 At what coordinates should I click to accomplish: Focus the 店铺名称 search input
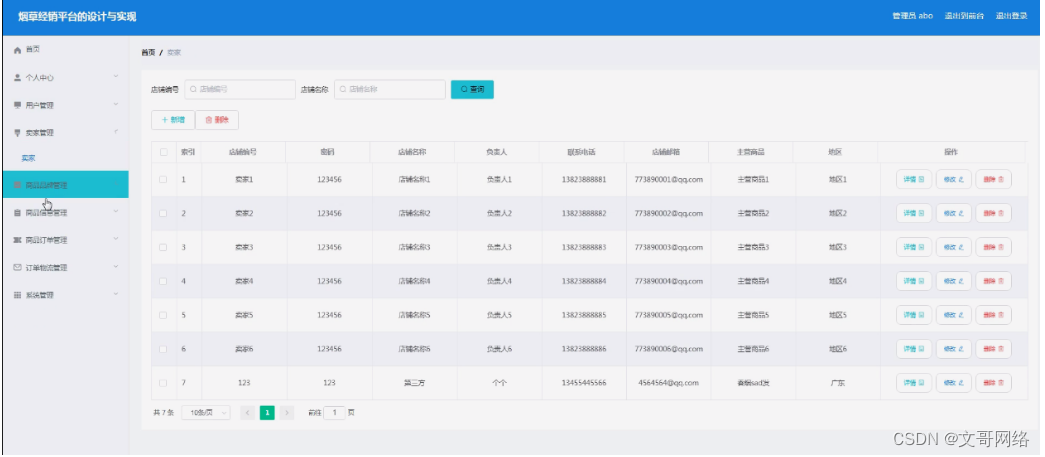tap(390, 89)
